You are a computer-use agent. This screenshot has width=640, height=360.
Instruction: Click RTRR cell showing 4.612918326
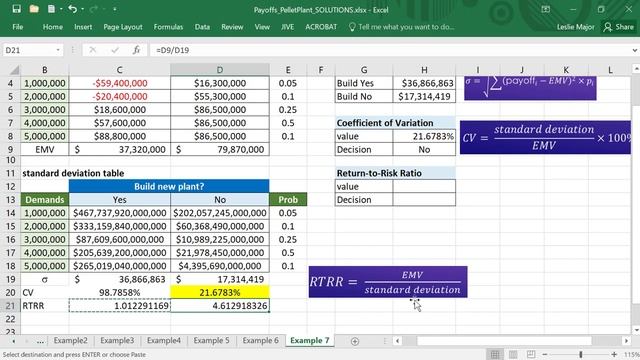pyautogui.click(x=220, y=306)
